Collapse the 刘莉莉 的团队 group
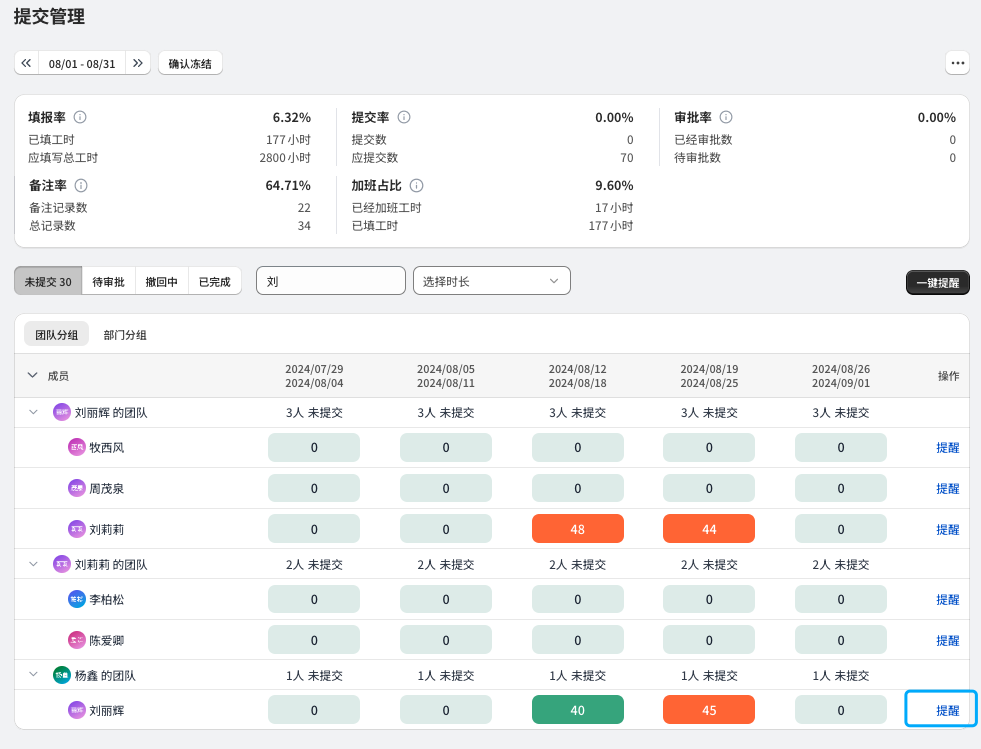This screenshot has height=749, width=981. pyautogui.click(x=34, y=564)
